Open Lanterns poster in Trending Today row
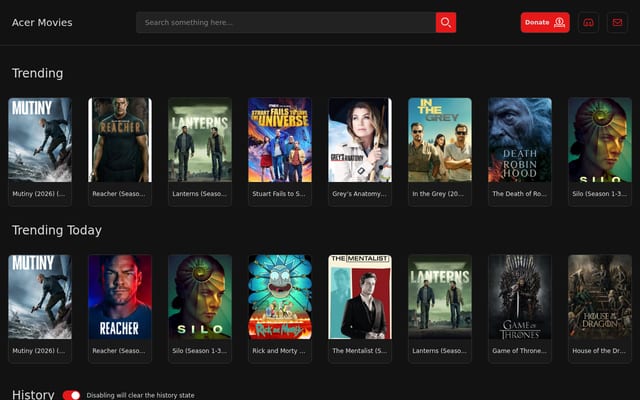640x400 pixels. pyautogui.click(x=440, y=297)
